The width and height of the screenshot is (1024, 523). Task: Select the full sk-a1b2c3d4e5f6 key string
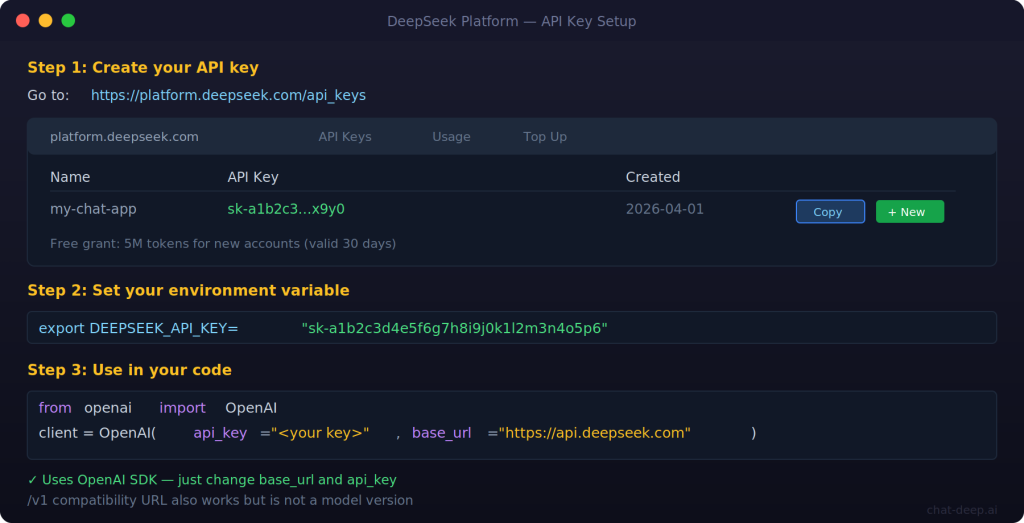click(x=455, y=328)
